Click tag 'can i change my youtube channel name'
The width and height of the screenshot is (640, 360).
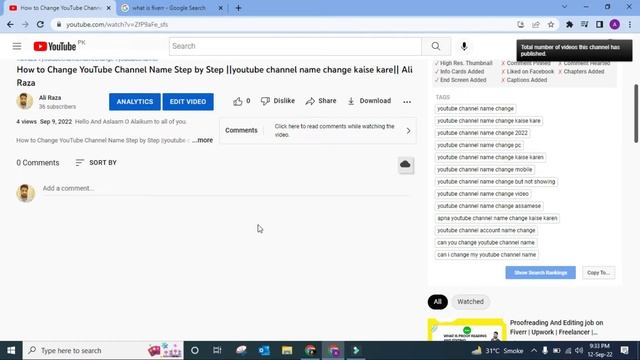pos(487,255)
